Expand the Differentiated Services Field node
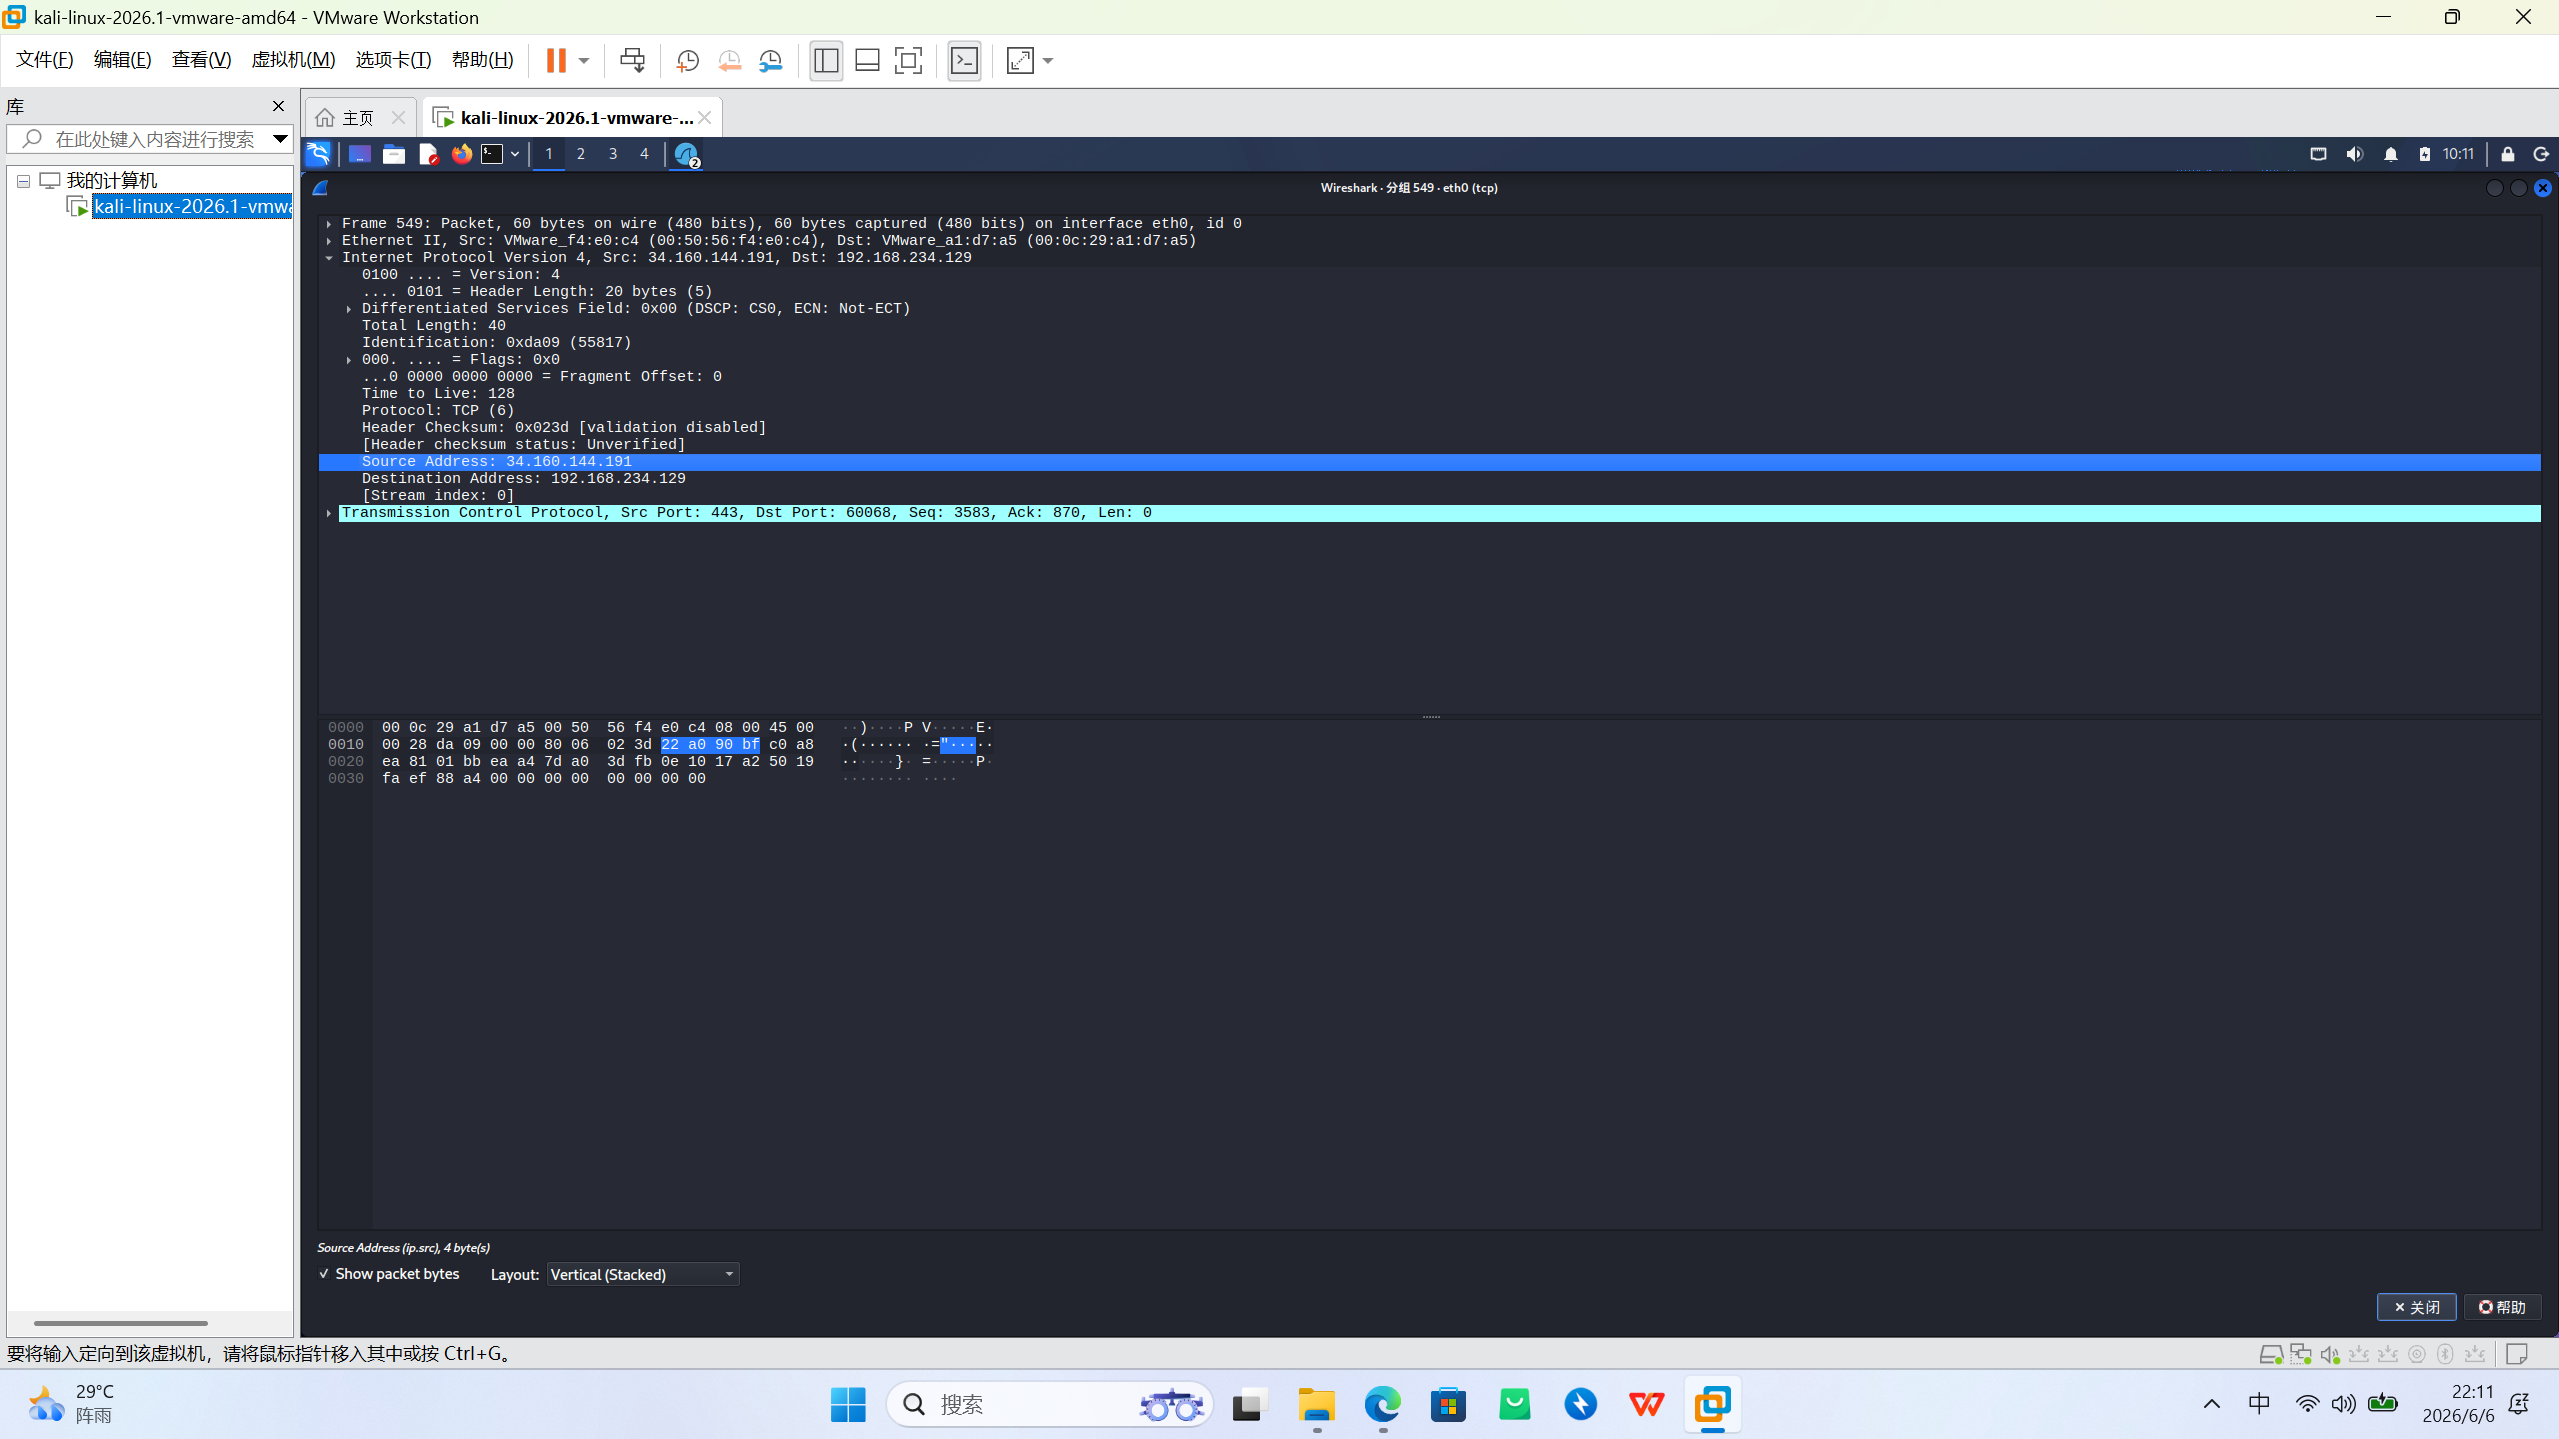Image resolution: width=2559 pixels, height=1439 pixels. [x=349, y=309]
